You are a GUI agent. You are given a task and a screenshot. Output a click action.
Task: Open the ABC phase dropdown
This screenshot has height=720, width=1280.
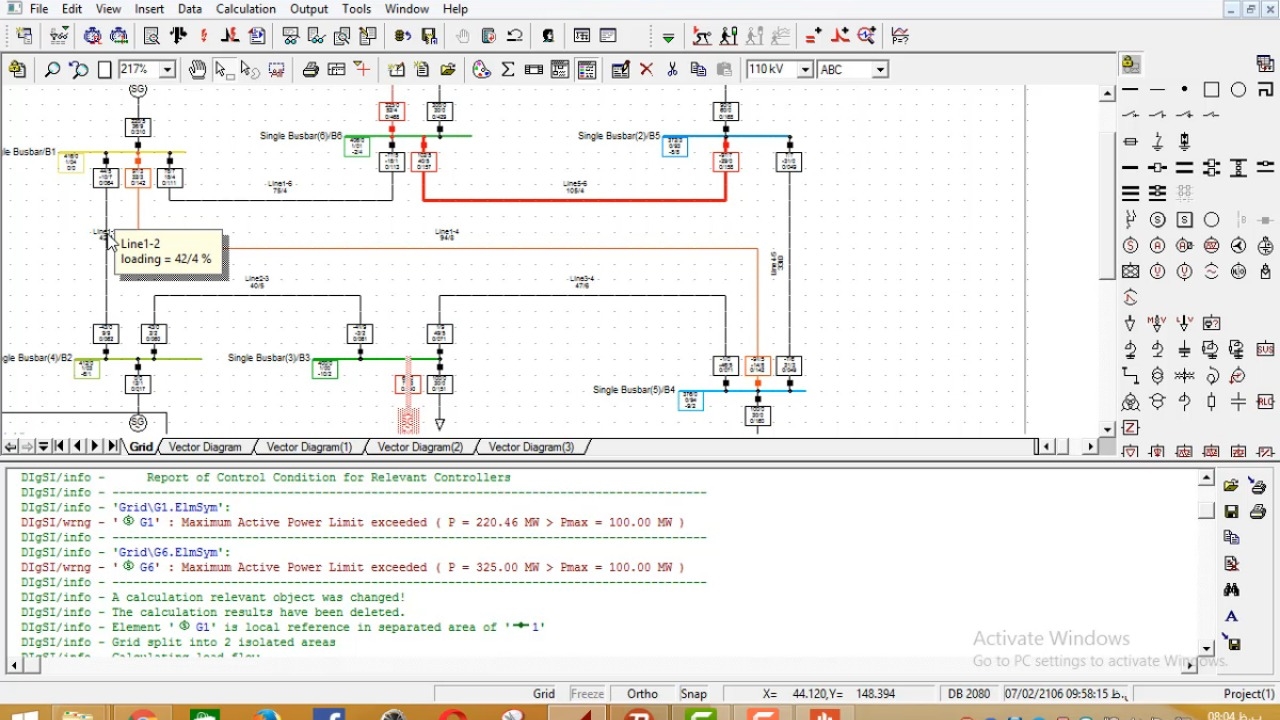[880, 70]
